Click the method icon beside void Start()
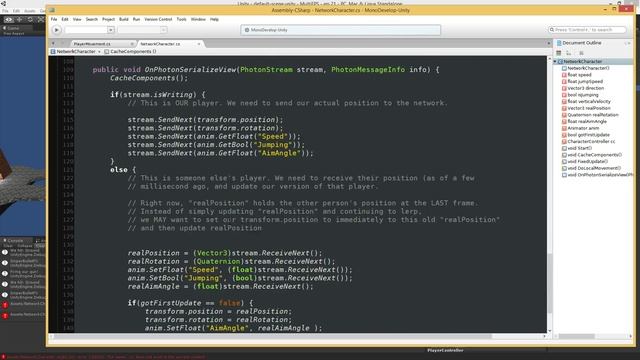640x360 pixels. (564, 149)
